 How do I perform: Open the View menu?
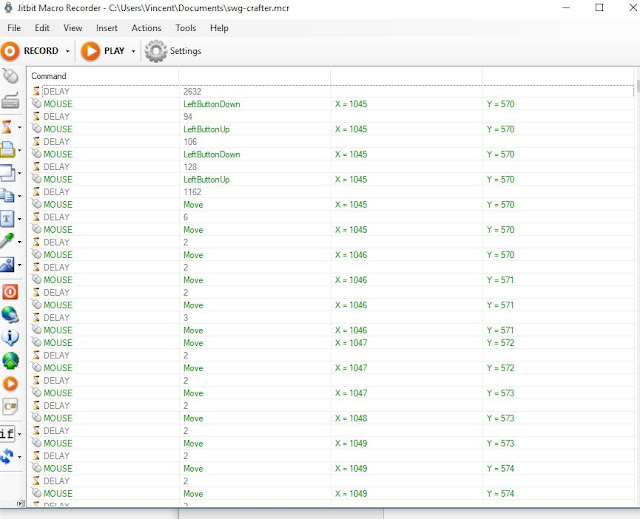pyautogui.click(x=73, y=28)
